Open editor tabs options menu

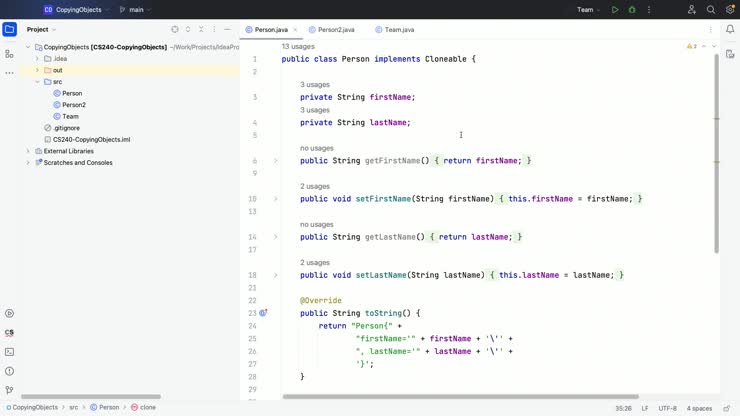(x=710, y=29)
